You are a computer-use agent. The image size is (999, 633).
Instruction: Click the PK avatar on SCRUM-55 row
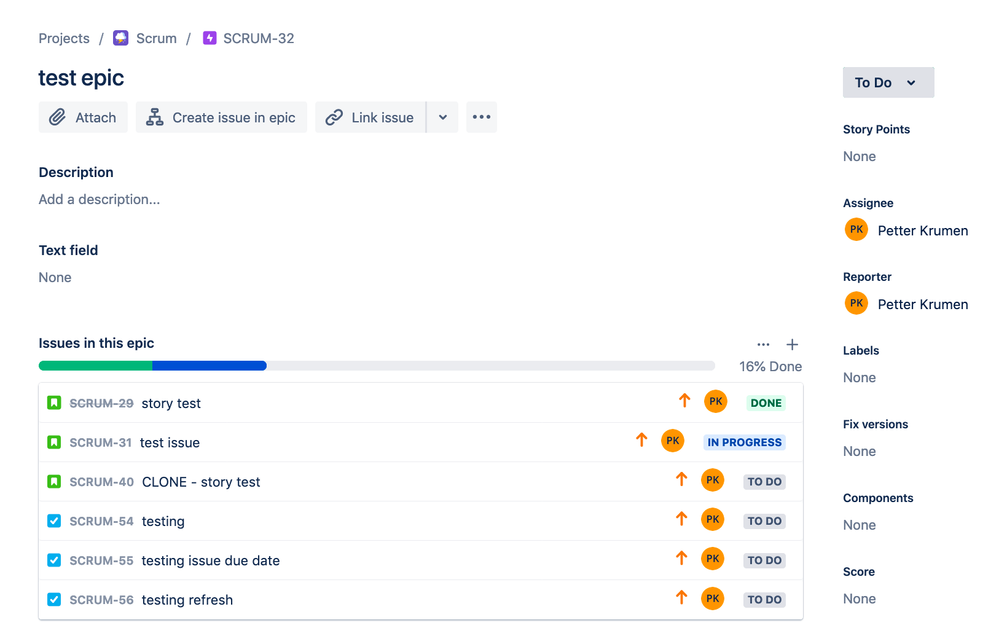pos(712,559)
